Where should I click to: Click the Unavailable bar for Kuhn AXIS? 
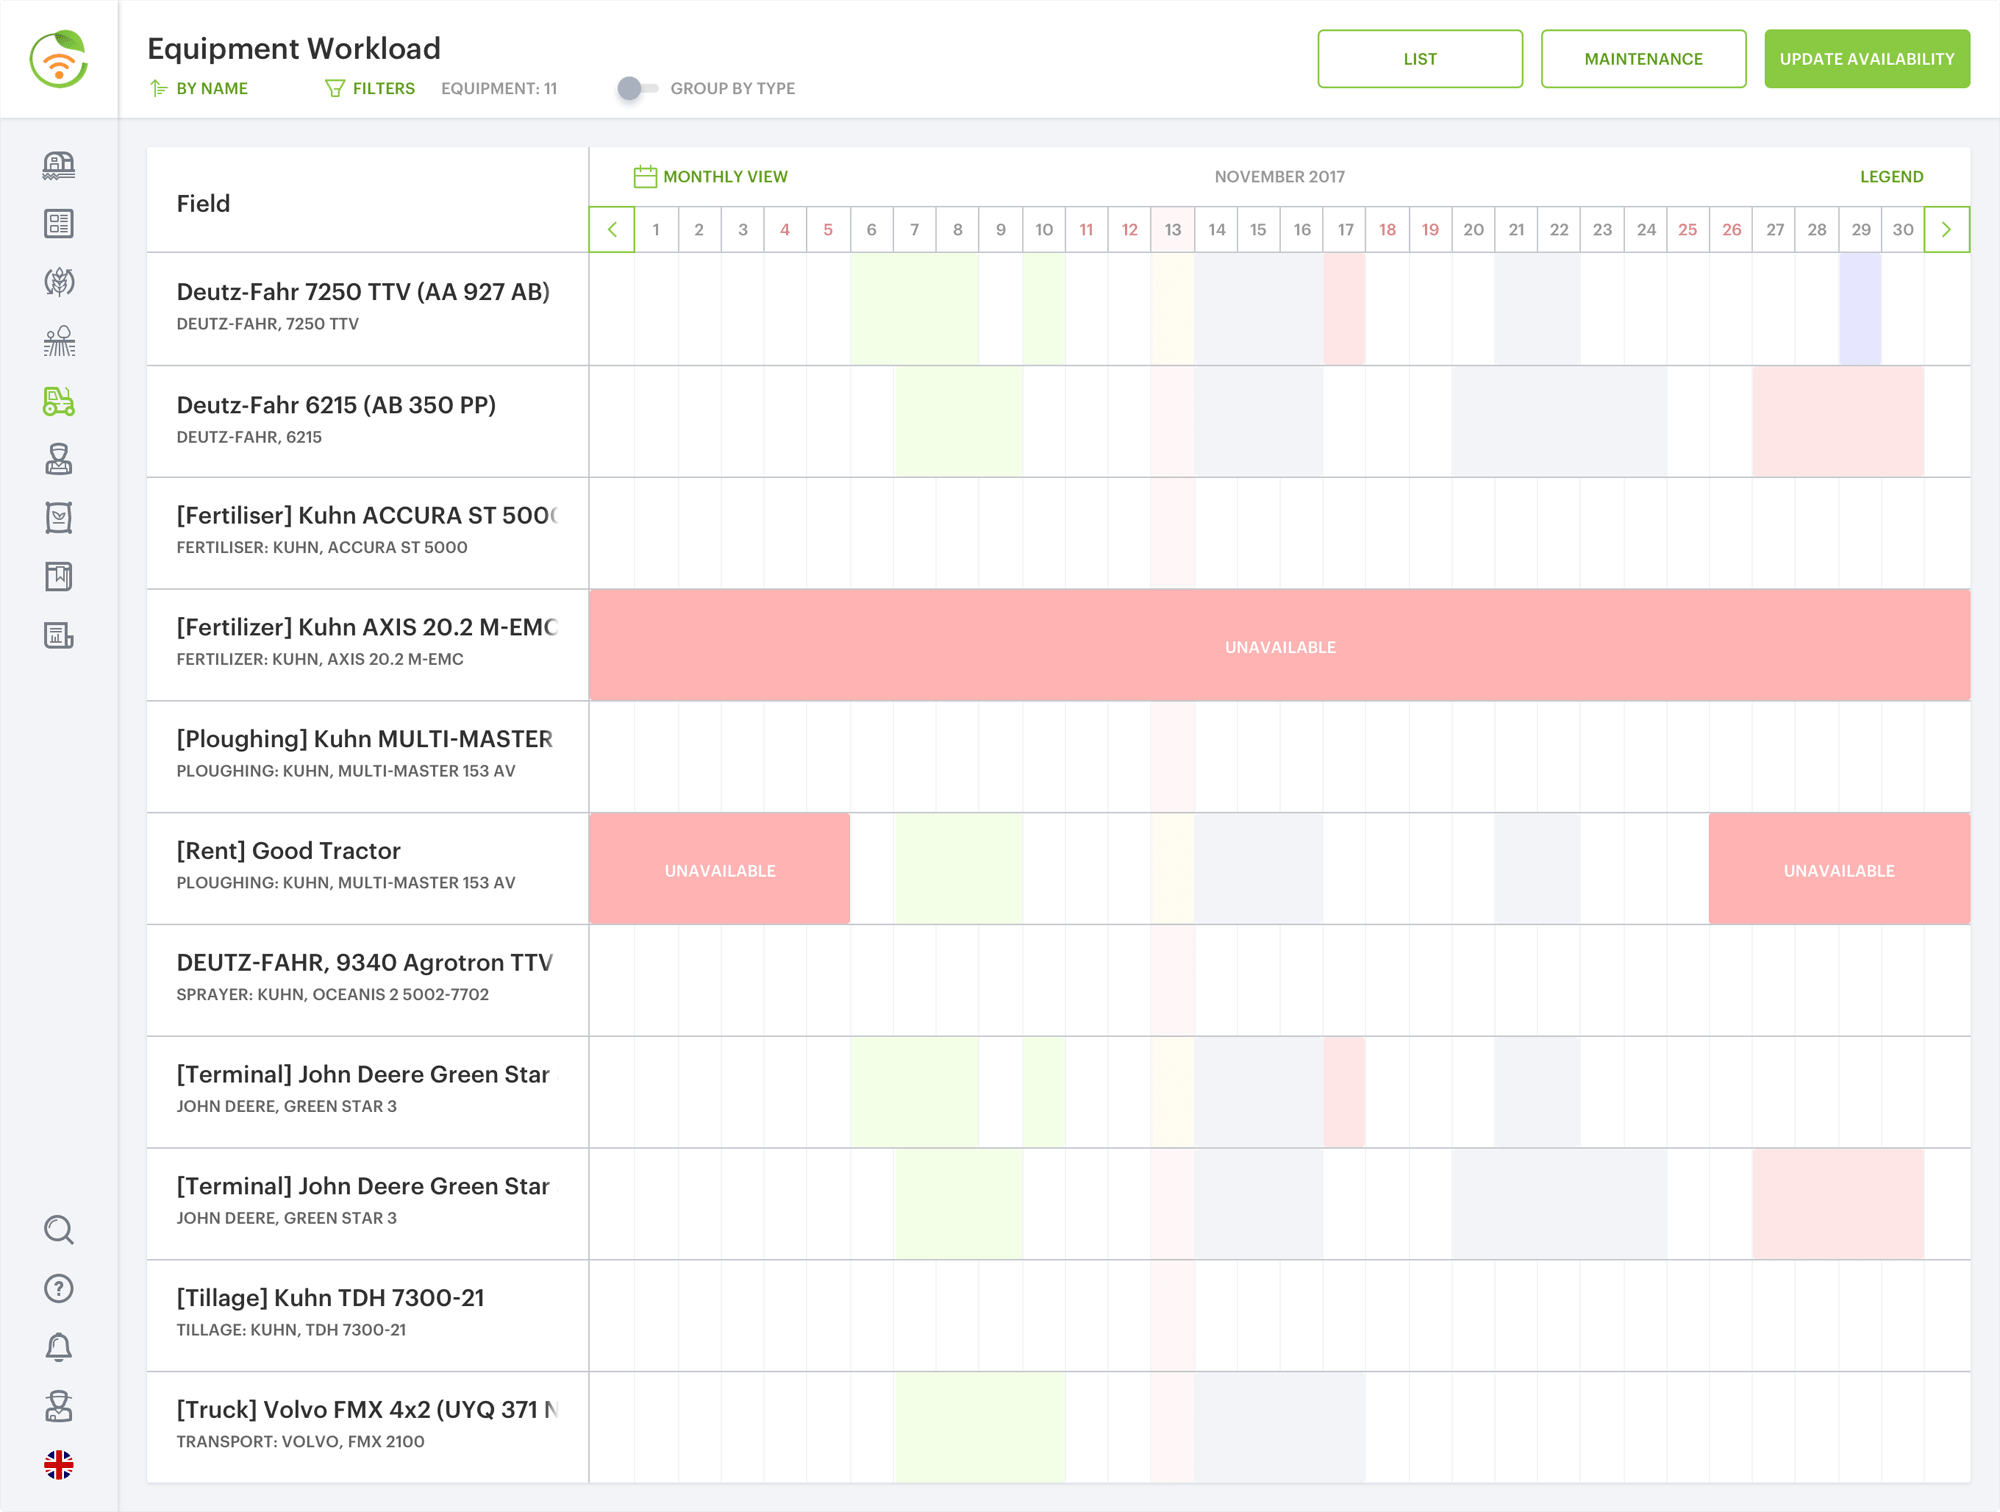point(1279,647)
